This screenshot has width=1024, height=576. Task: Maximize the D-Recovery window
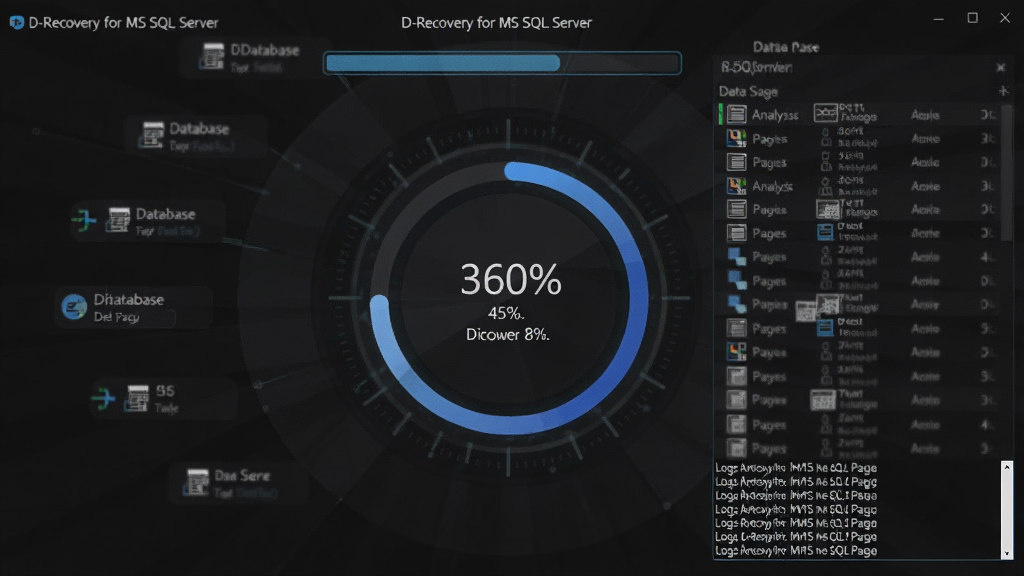click(x=972, y=18)
